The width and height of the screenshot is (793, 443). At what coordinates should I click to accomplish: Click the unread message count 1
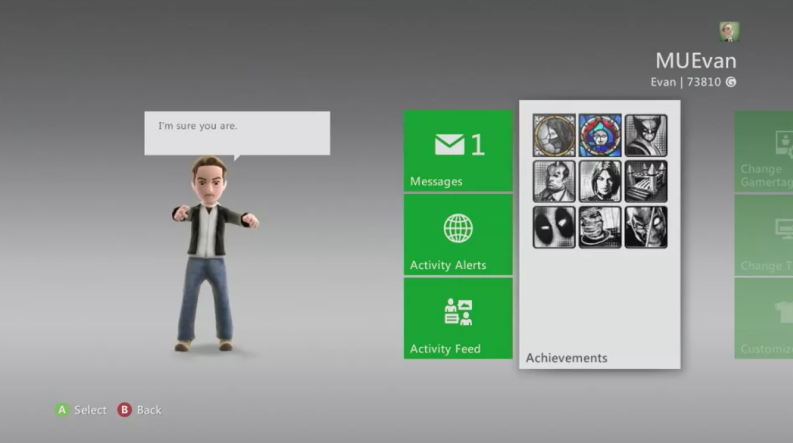[x=477, y=145]
